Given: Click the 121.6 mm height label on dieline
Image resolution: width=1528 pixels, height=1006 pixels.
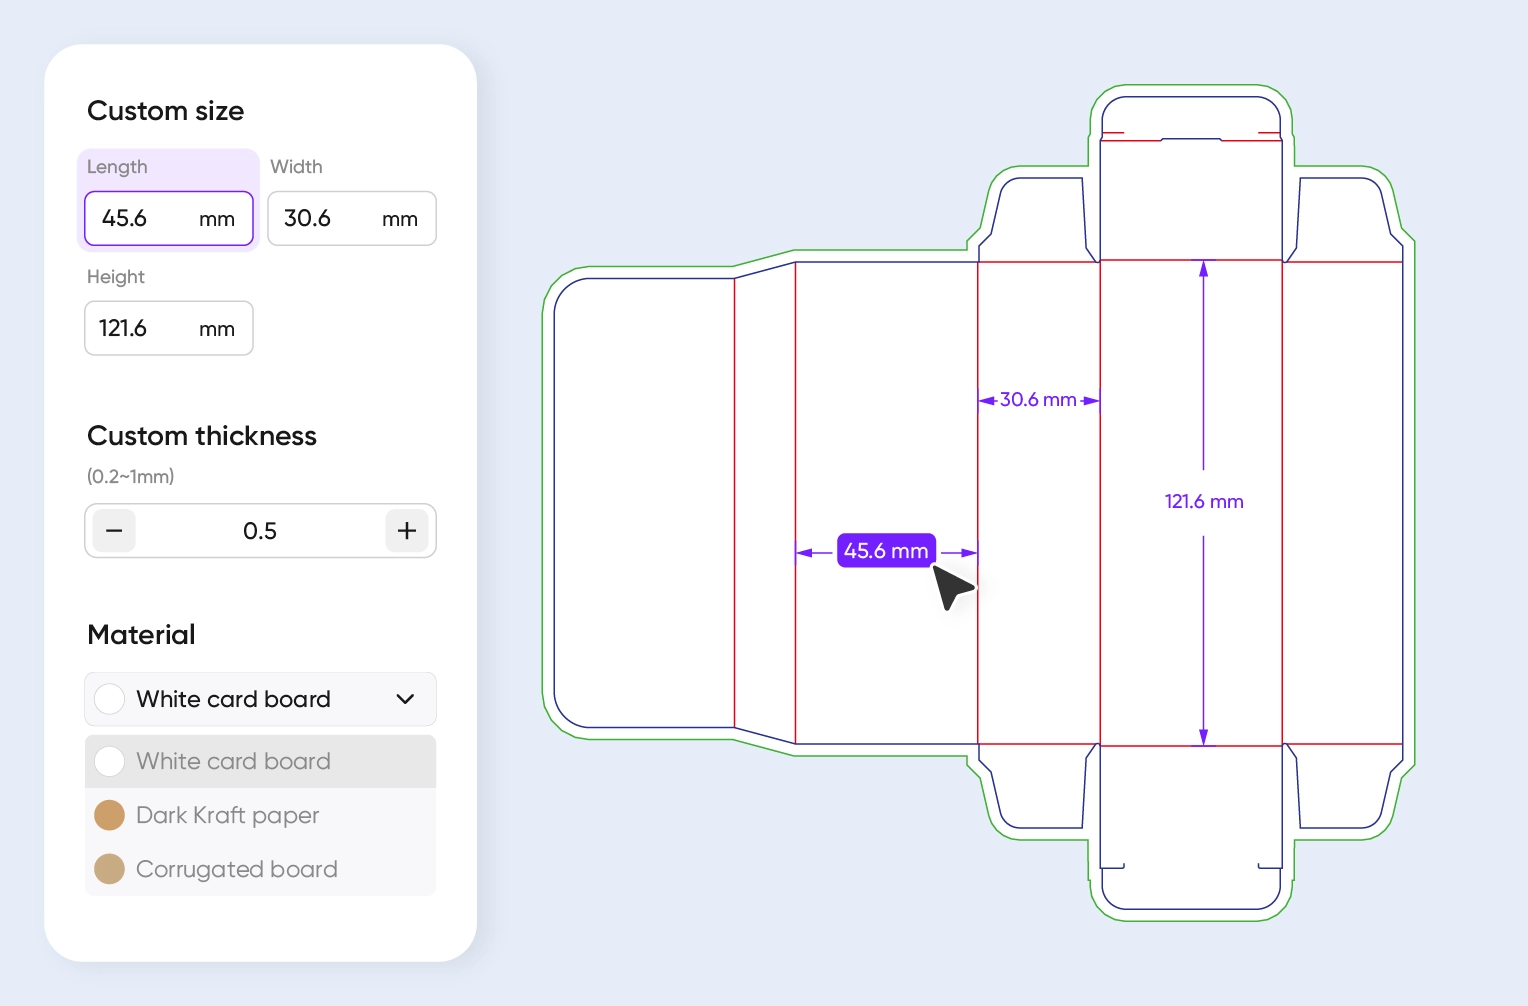Looking at the screenshot, I should (x=1204, y=501).
